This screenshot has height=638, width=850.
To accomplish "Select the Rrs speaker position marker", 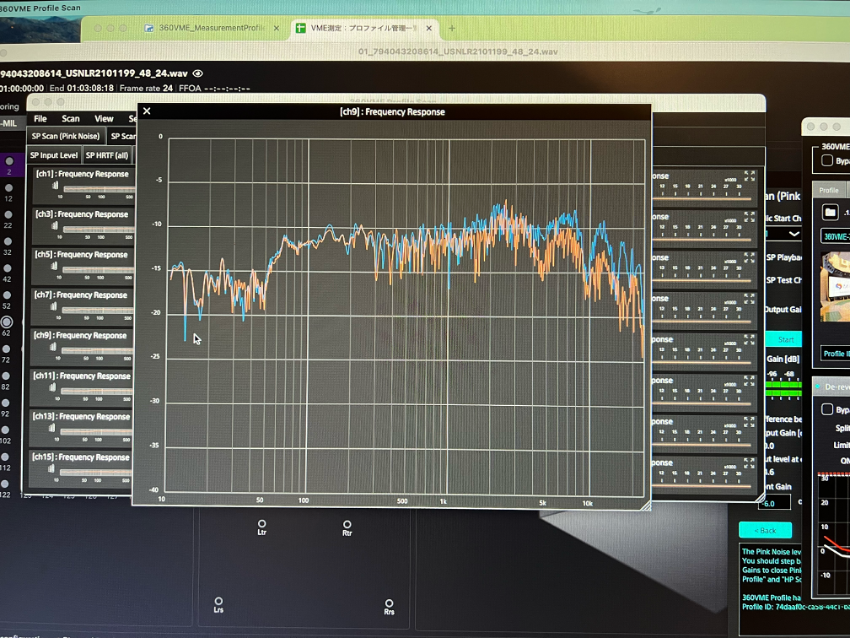I will (x=389, y=603).
